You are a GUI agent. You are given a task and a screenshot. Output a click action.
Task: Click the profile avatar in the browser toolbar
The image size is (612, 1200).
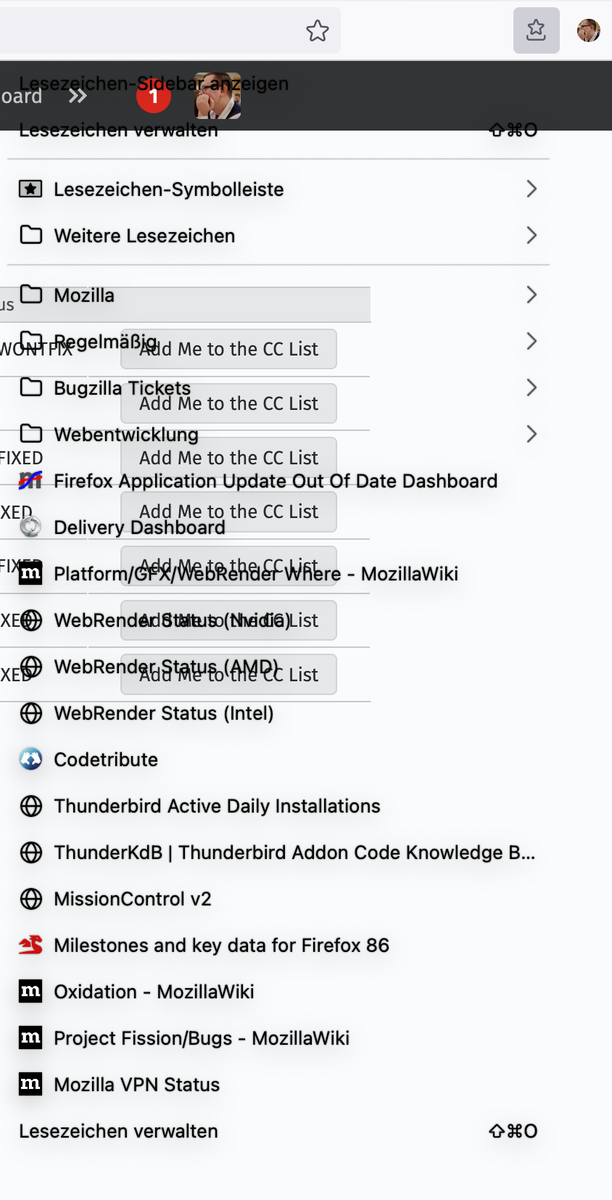(588, 31)
